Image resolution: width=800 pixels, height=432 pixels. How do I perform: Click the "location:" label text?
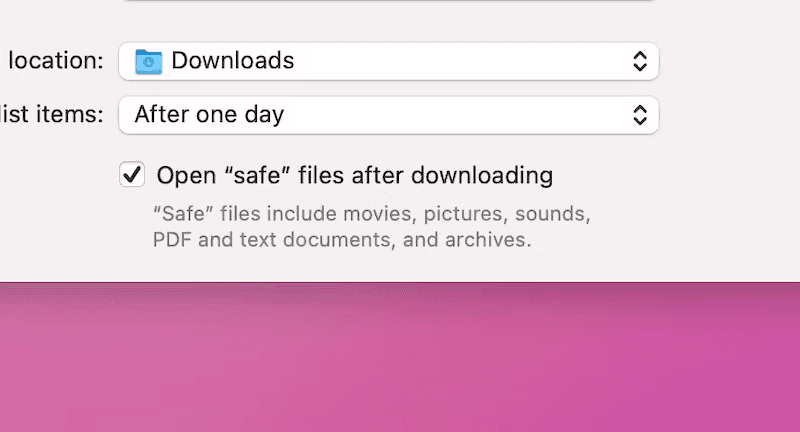(x=56, y=61)
